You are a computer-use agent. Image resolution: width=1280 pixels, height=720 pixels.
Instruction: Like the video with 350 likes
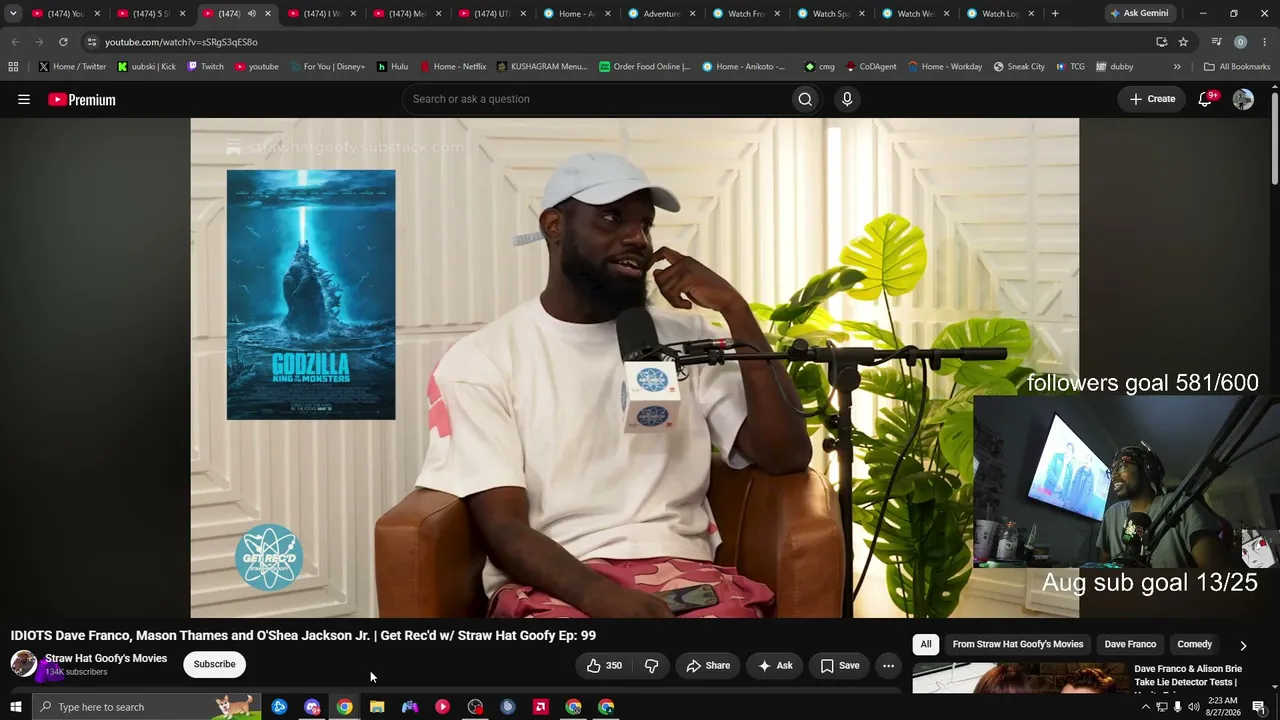[604, 665]
